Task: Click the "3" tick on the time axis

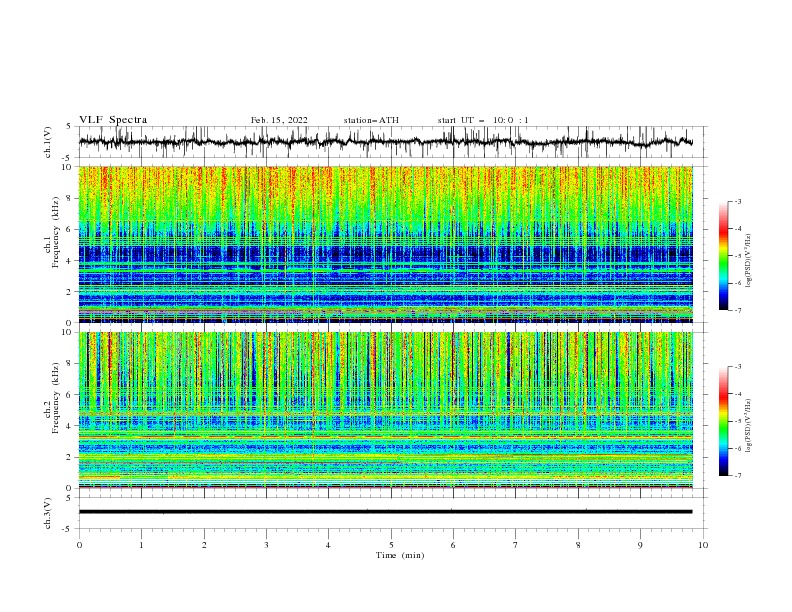Action: [266, 545]
